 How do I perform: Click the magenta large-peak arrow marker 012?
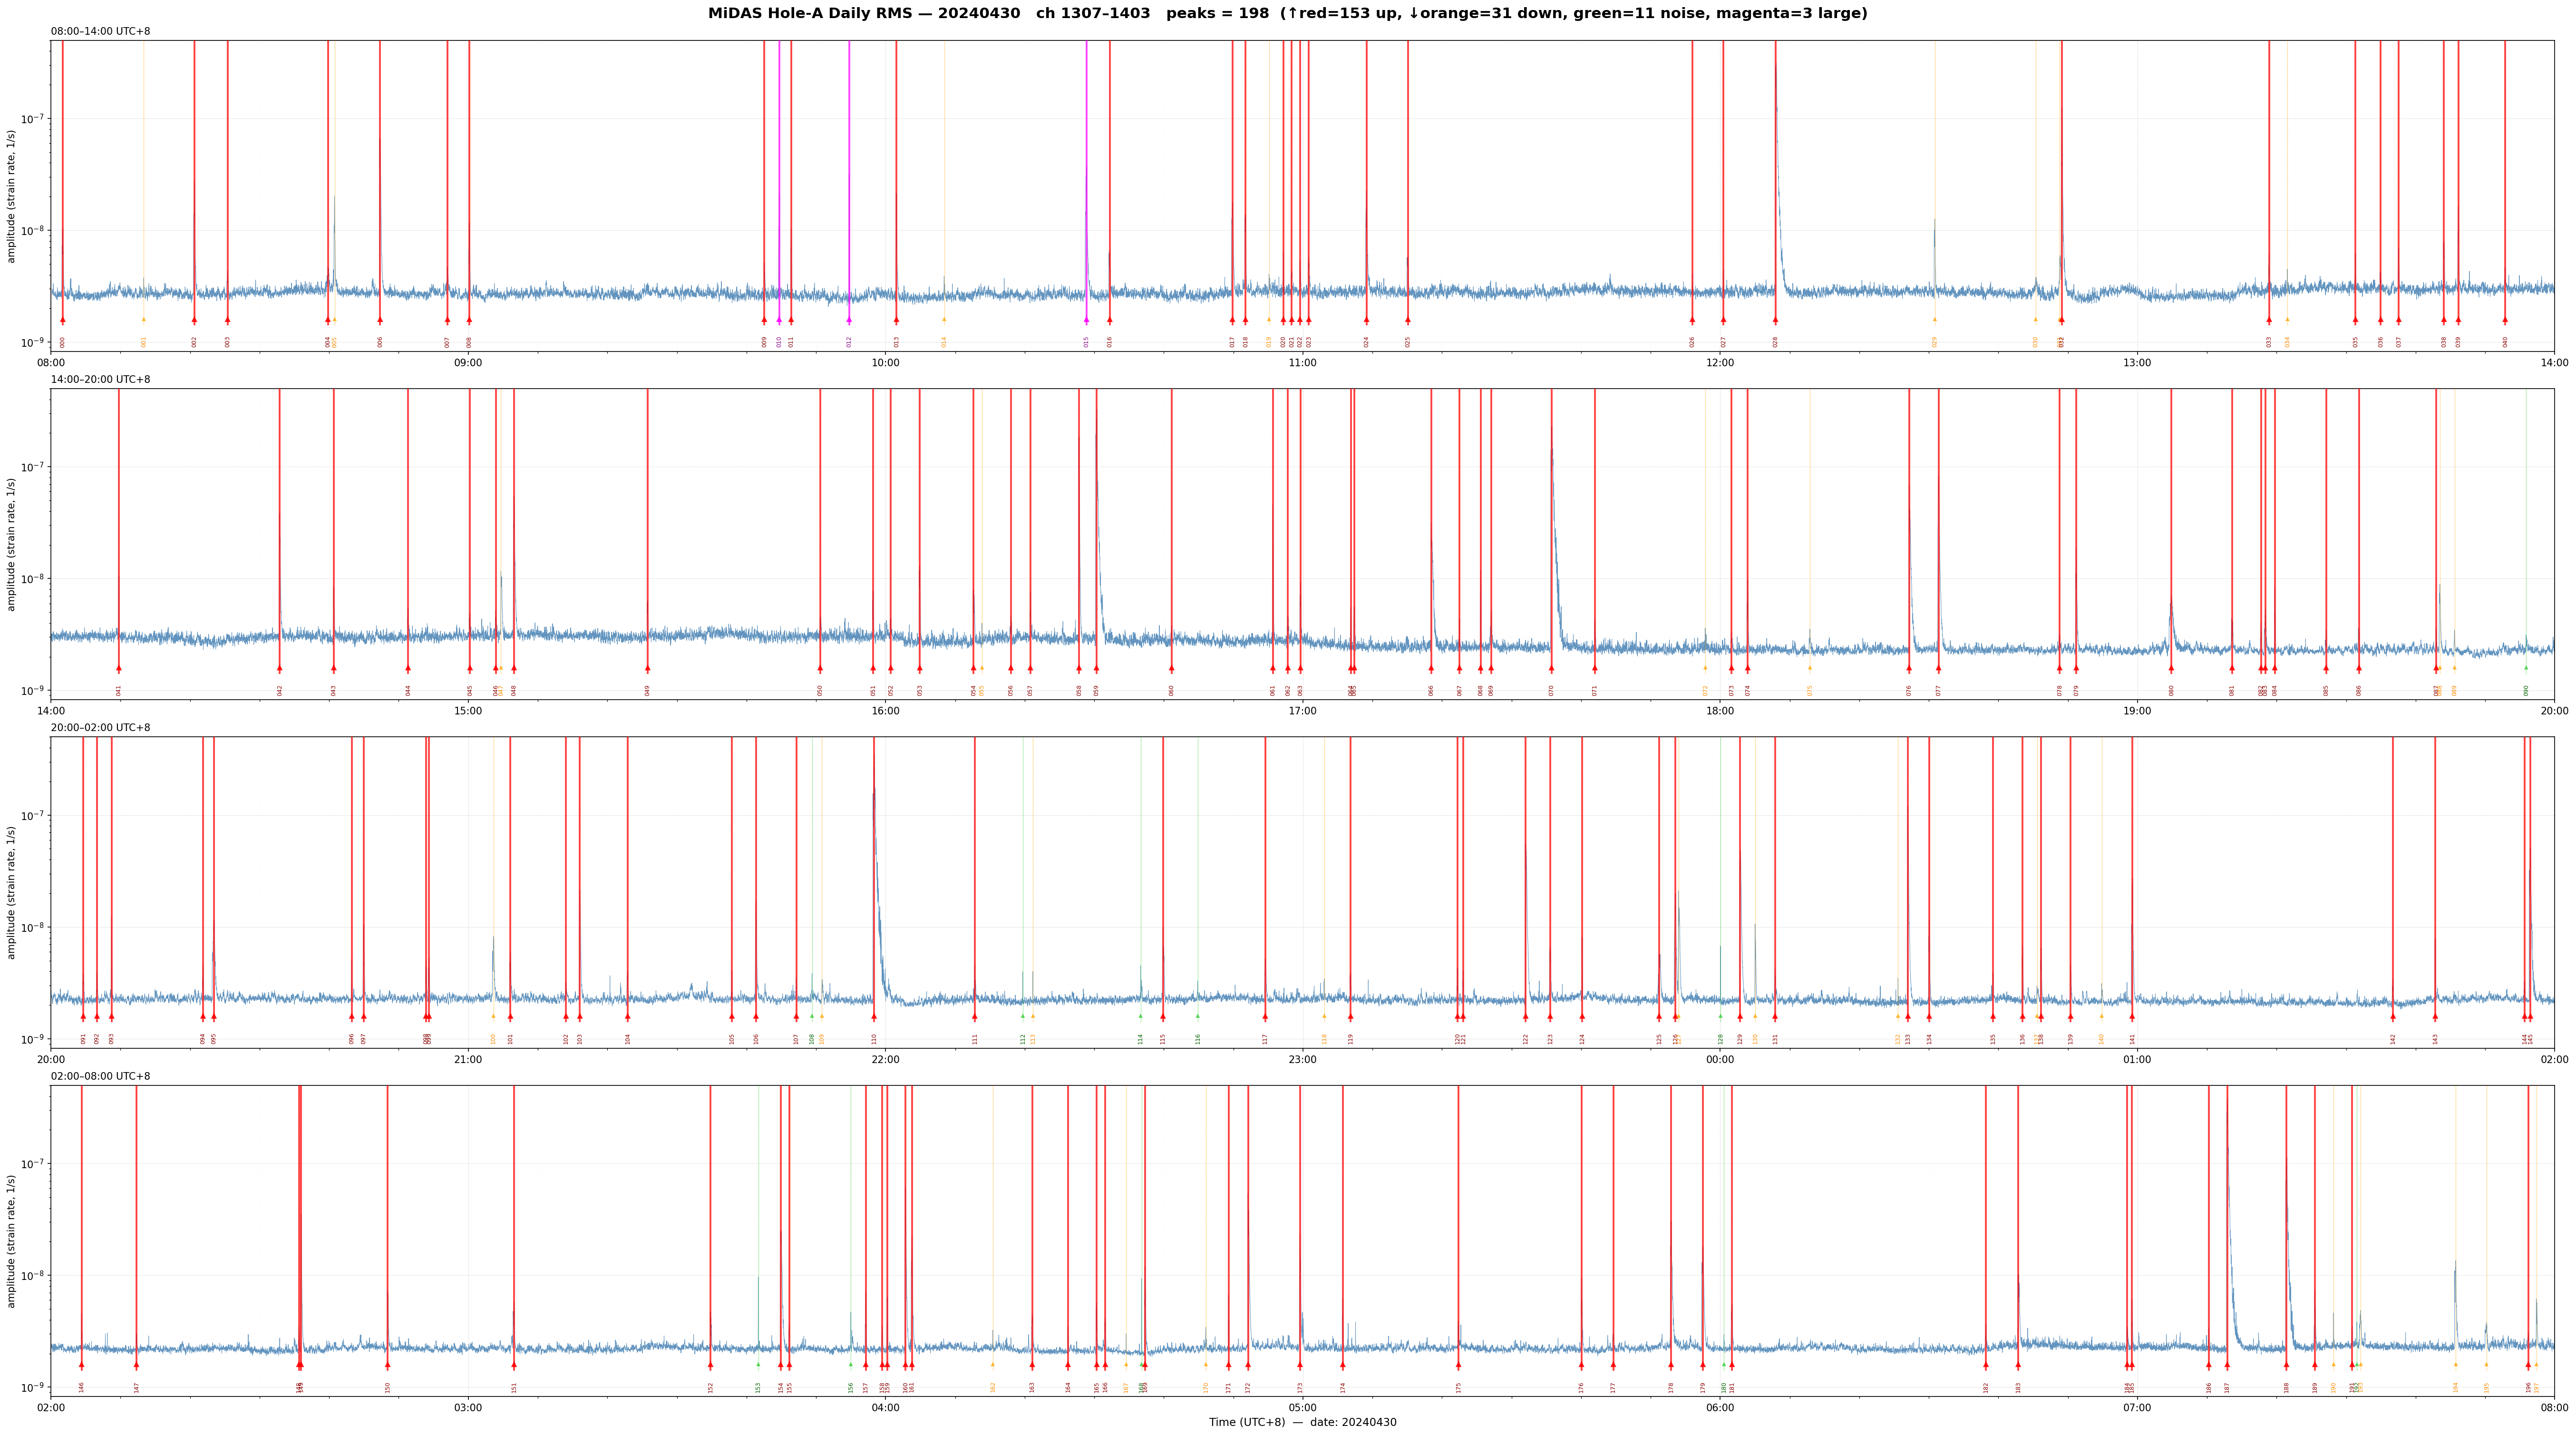pos(849,321)
